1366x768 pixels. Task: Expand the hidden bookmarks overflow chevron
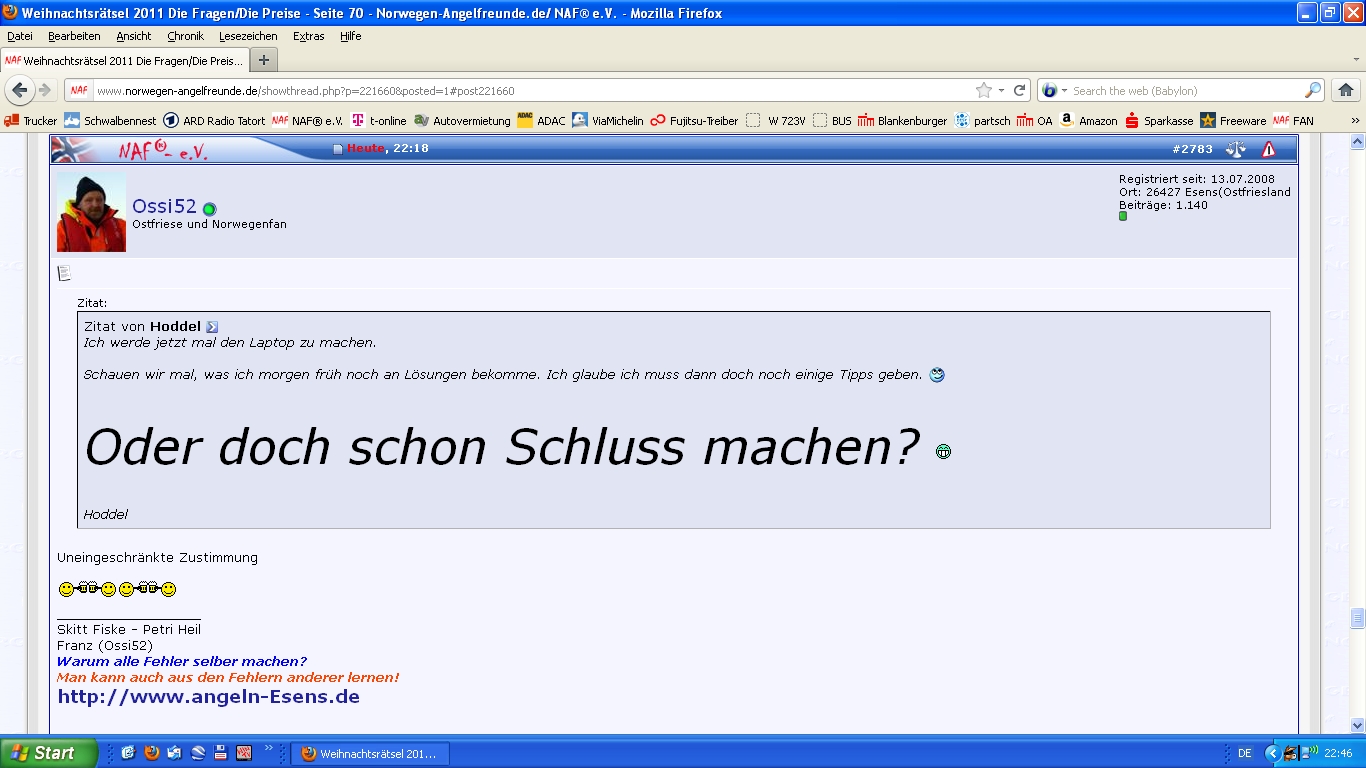pyautogui.click(x=1355, y=121)
